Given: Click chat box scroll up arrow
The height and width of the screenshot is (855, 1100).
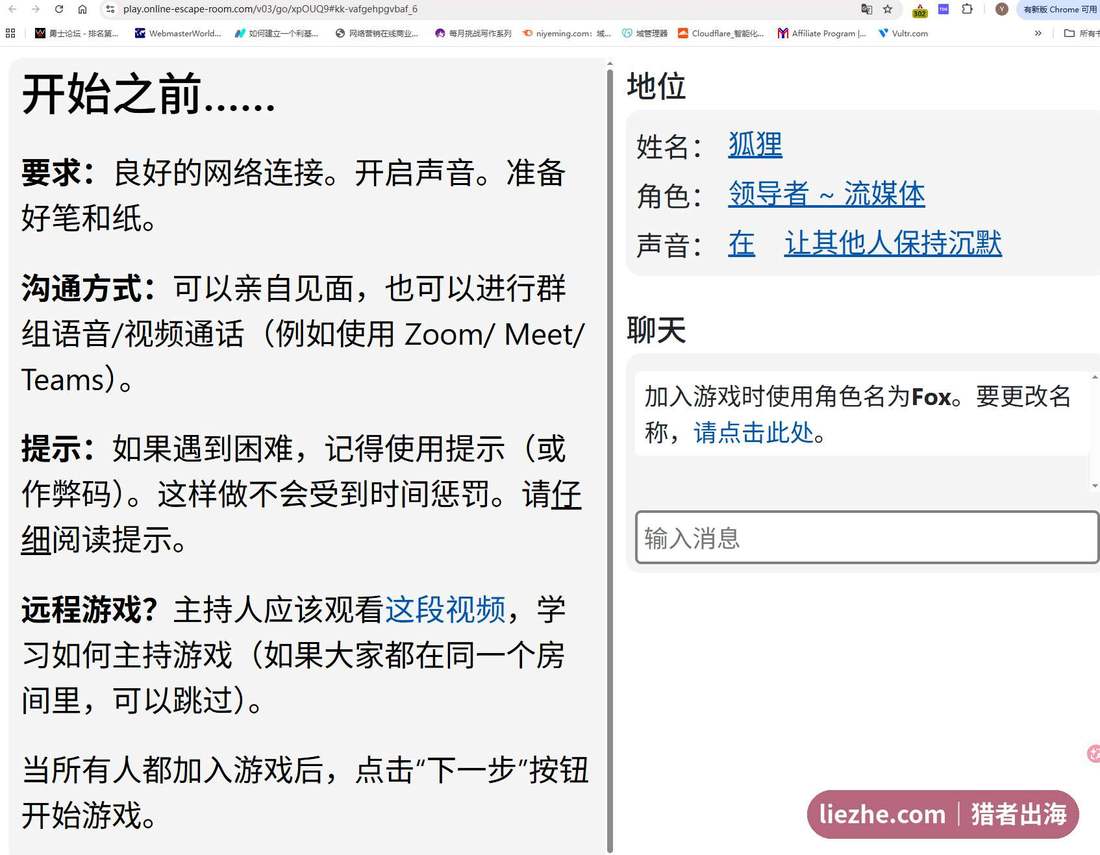Looking at the screenshot, I should click(1094, 377).
